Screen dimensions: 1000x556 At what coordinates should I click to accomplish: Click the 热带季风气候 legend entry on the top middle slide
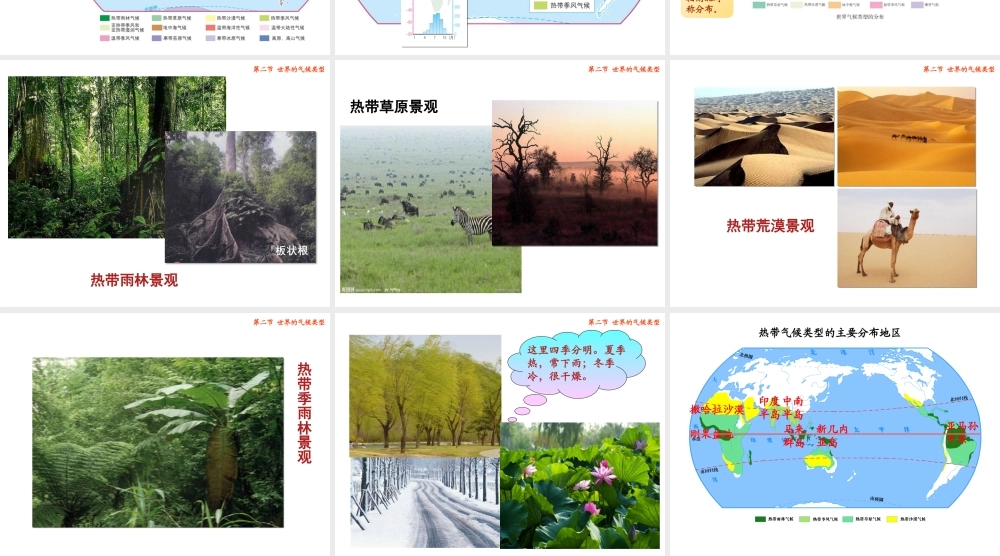(562, 5)
